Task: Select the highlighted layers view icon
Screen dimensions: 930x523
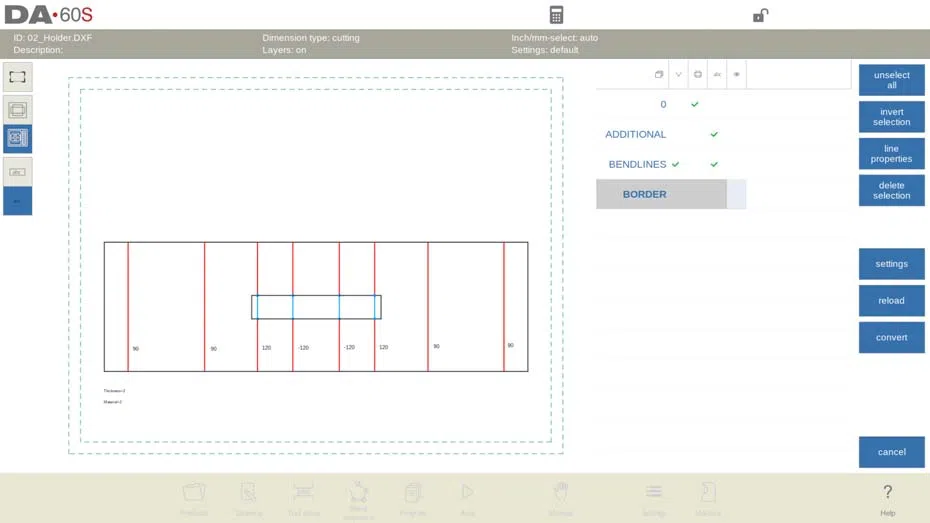Action: [x=17, y=139]
